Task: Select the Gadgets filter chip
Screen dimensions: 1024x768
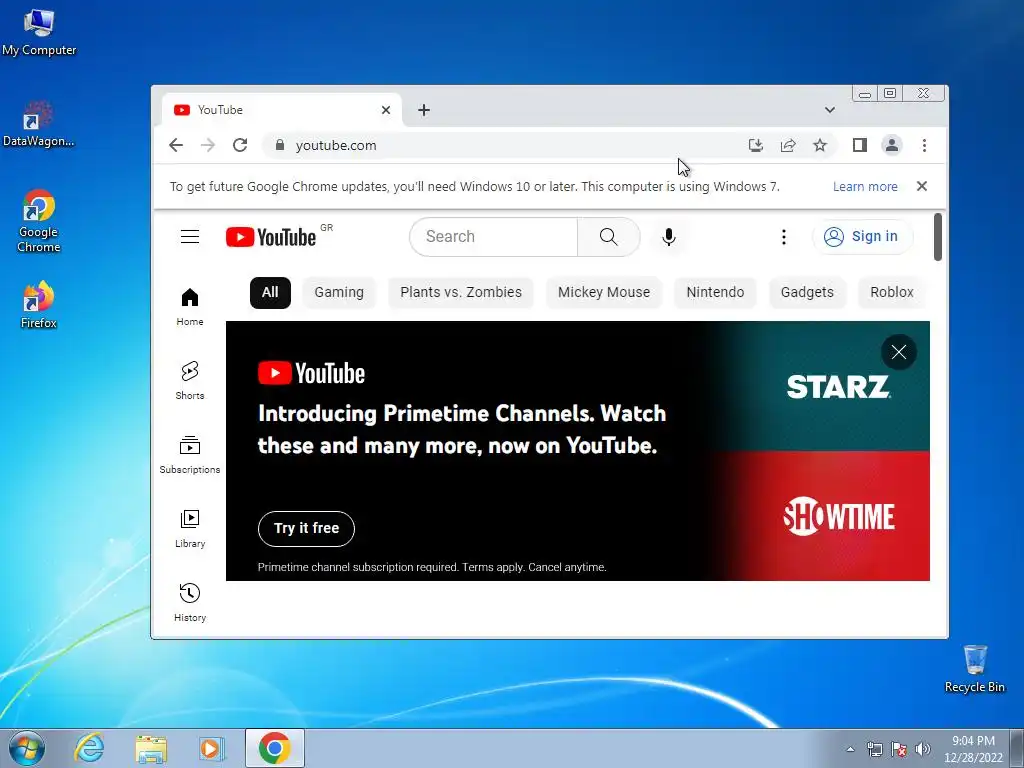Action: coord(807,292)
